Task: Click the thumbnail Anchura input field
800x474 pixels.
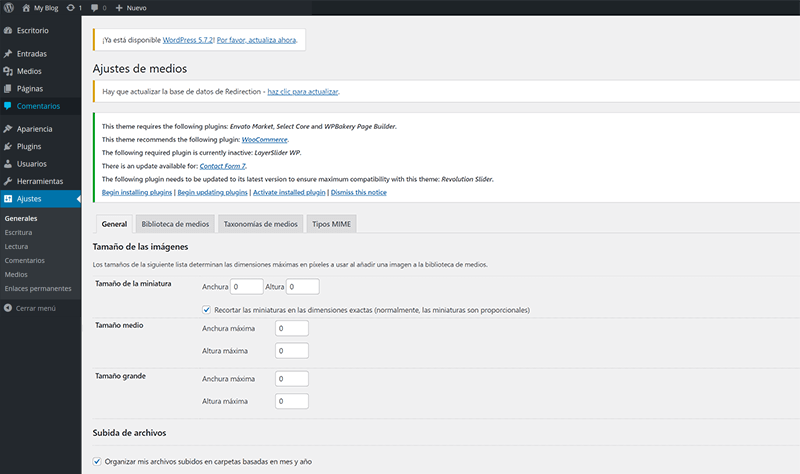Action: pyautogui.click(x=248, y=287)
